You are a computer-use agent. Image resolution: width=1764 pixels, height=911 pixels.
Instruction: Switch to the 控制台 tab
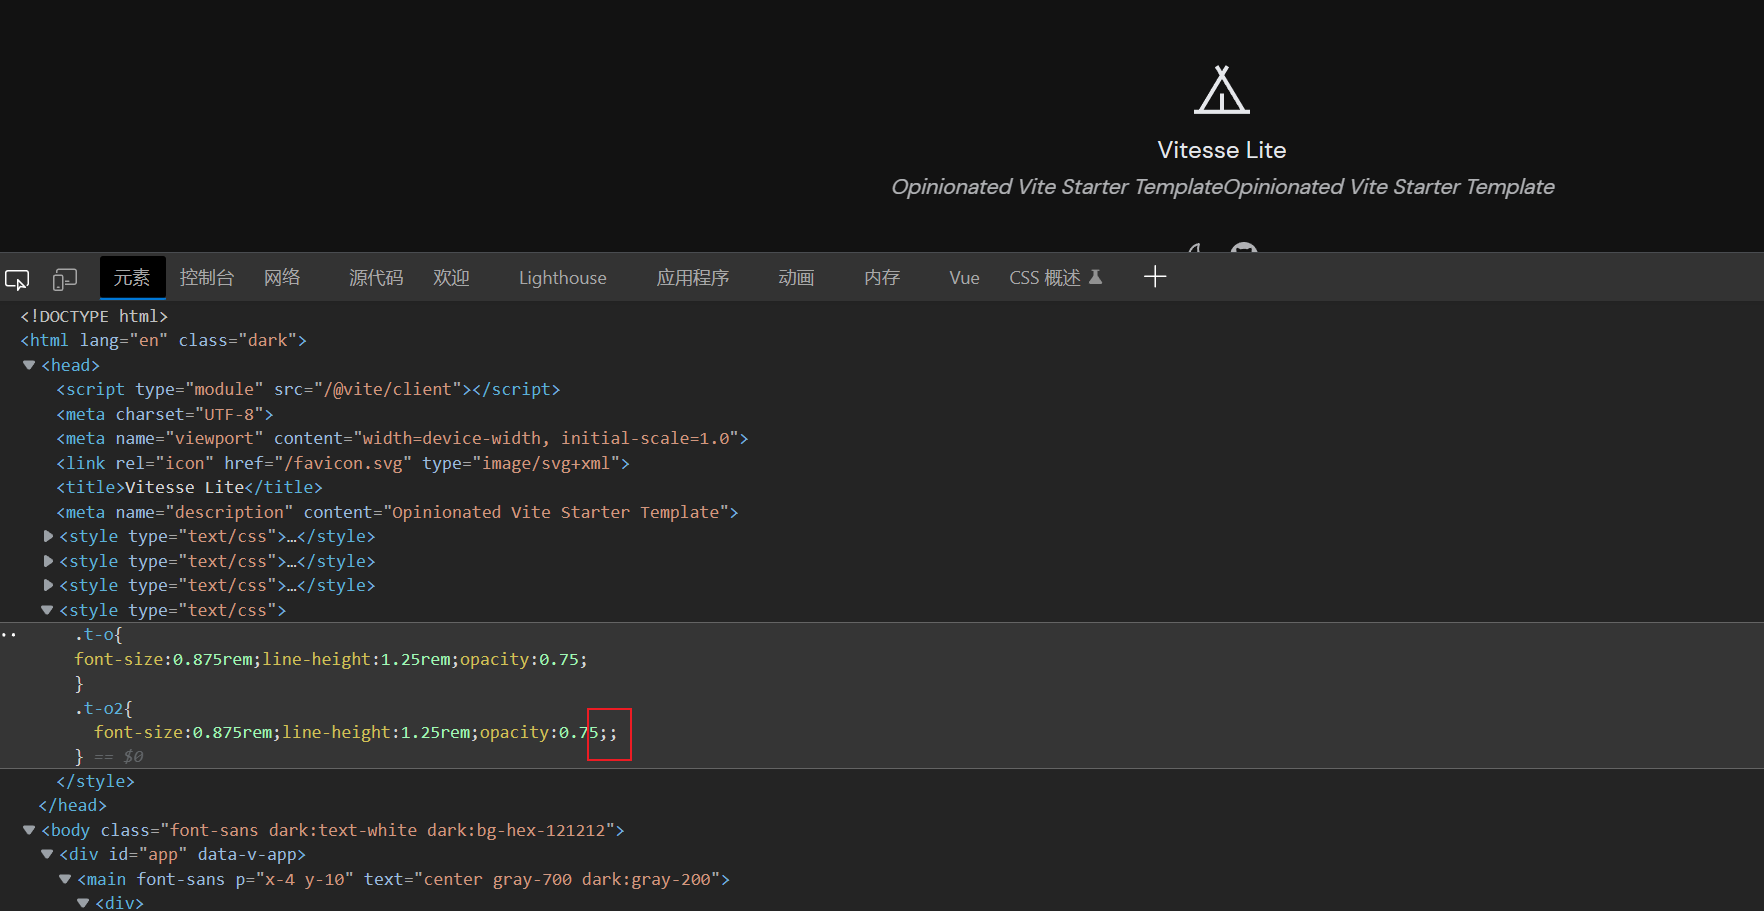[x=206, y=277]
